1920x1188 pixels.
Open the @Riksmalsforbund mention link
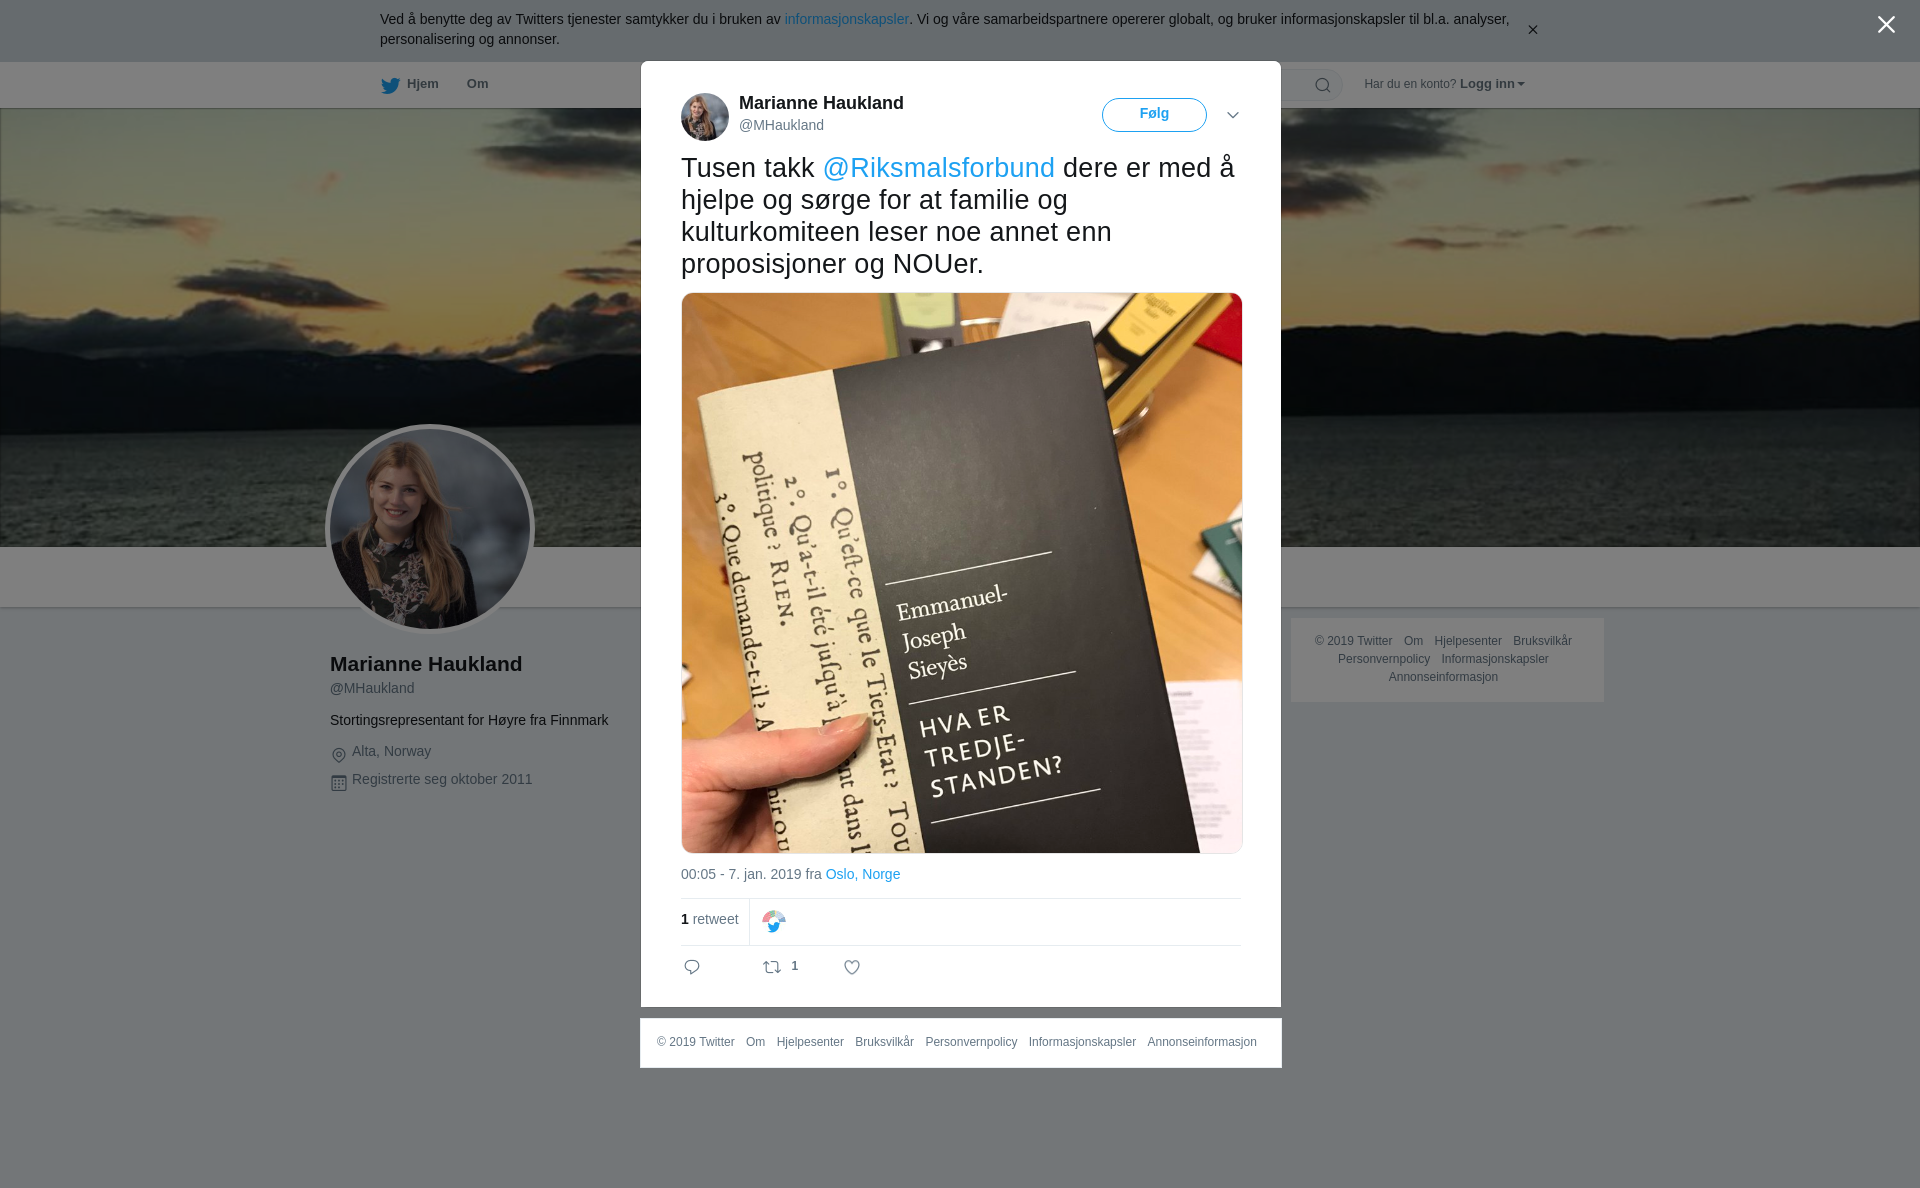tap(938, 168)
